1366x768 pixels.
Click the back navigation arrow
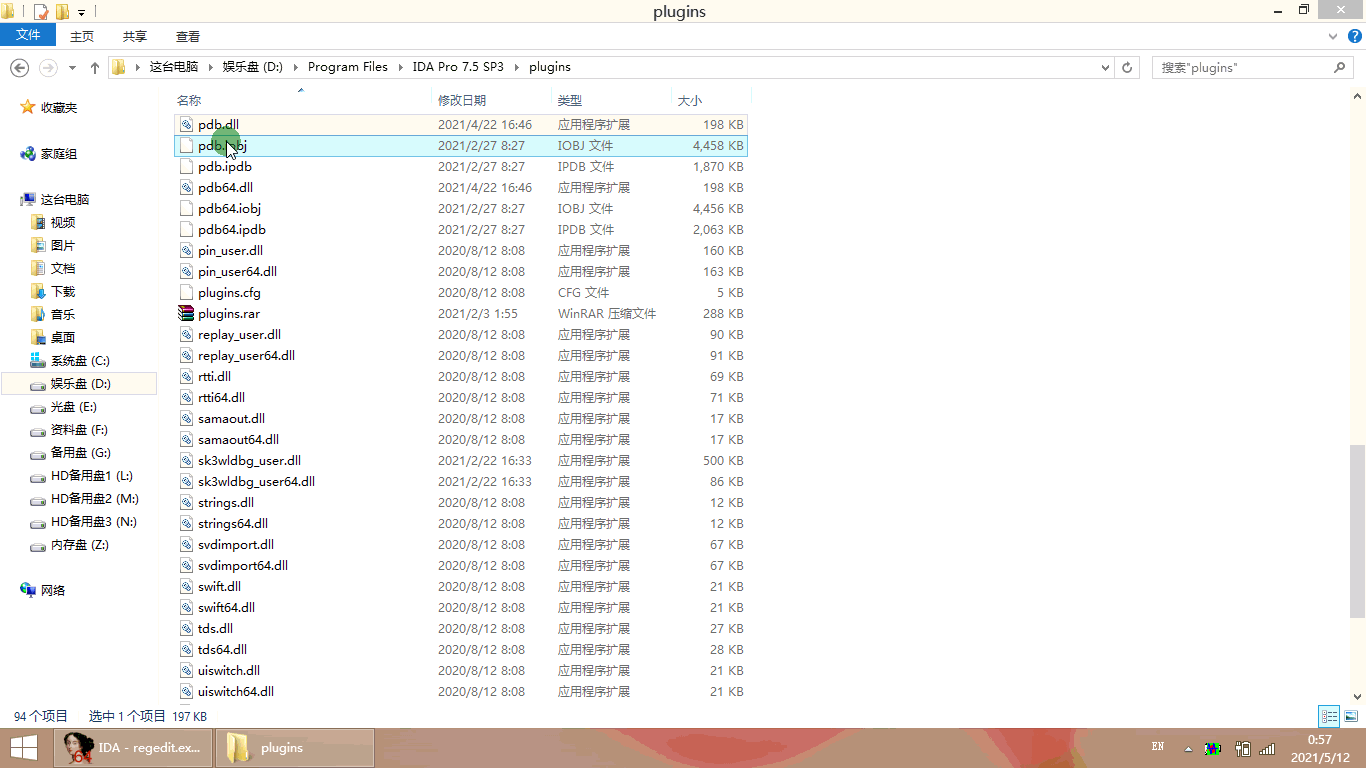[19, 67]
